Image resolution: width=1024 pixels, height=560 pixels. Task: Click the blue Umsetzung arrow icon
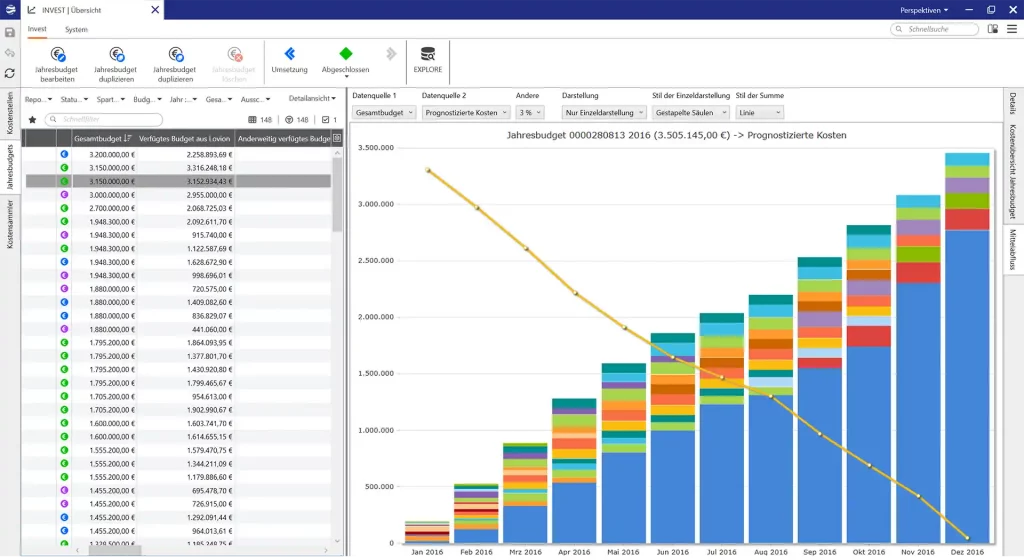tap(289, 54)
